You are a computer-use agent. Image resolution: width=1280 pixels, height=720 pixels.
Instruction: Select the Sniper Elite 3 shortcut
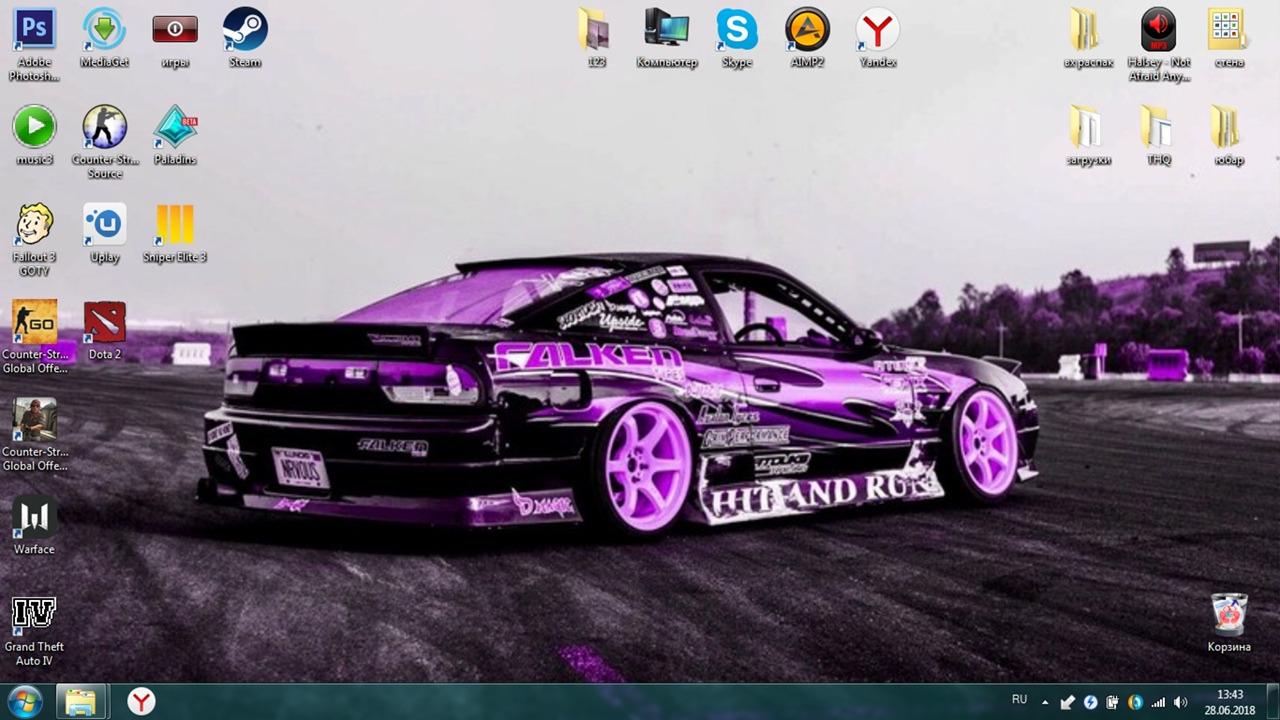click(175, 225)
